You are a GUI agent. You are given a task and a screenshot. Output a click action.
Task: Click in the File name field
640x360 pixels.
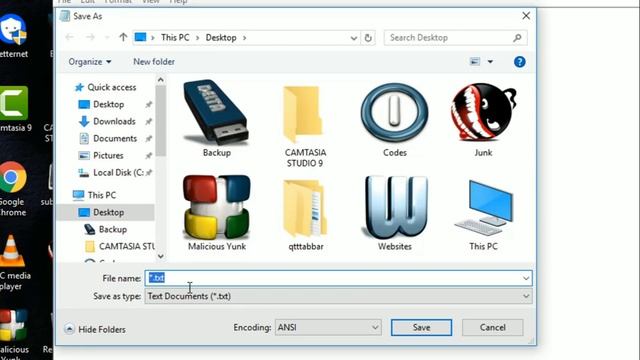click(x=338, y=278)
